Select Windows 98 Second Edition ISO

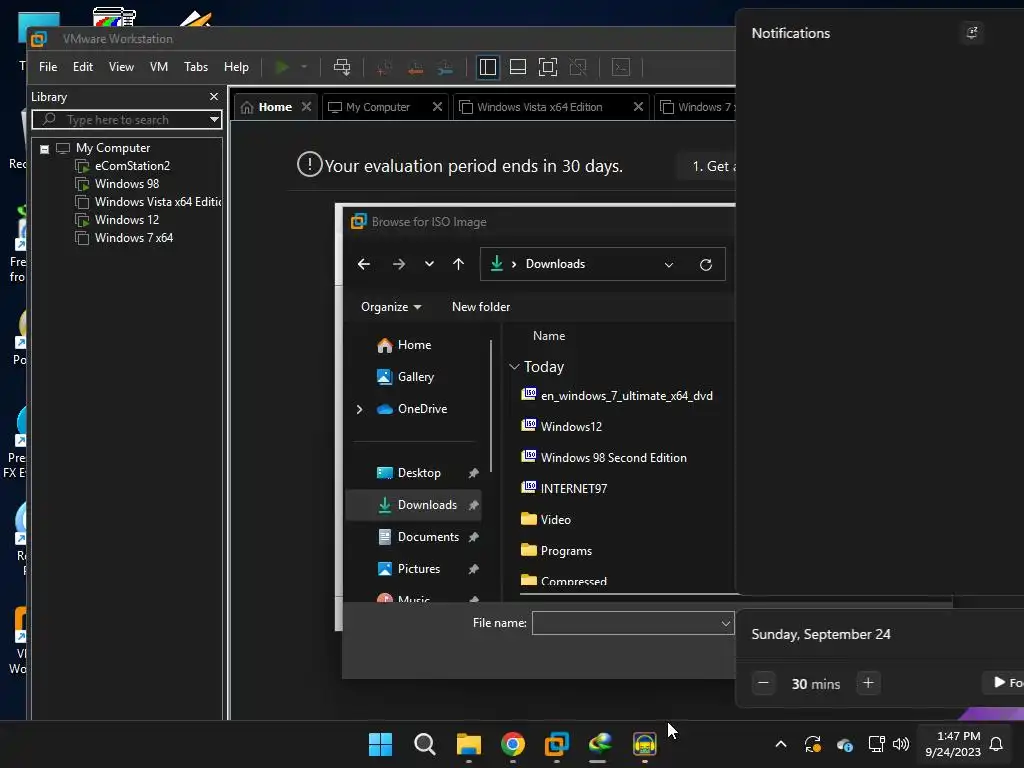(603, 458)
